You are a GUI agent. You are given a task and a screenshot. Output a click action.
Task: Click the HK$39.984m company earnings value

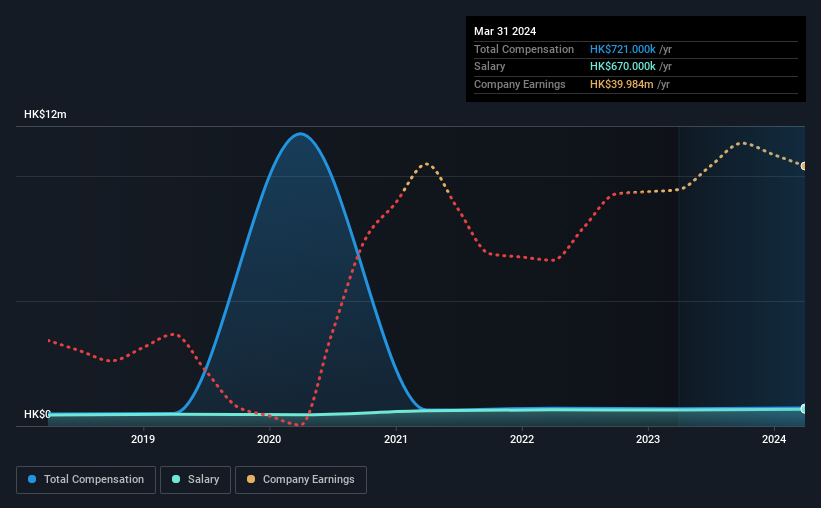click(x=622, y=84)
